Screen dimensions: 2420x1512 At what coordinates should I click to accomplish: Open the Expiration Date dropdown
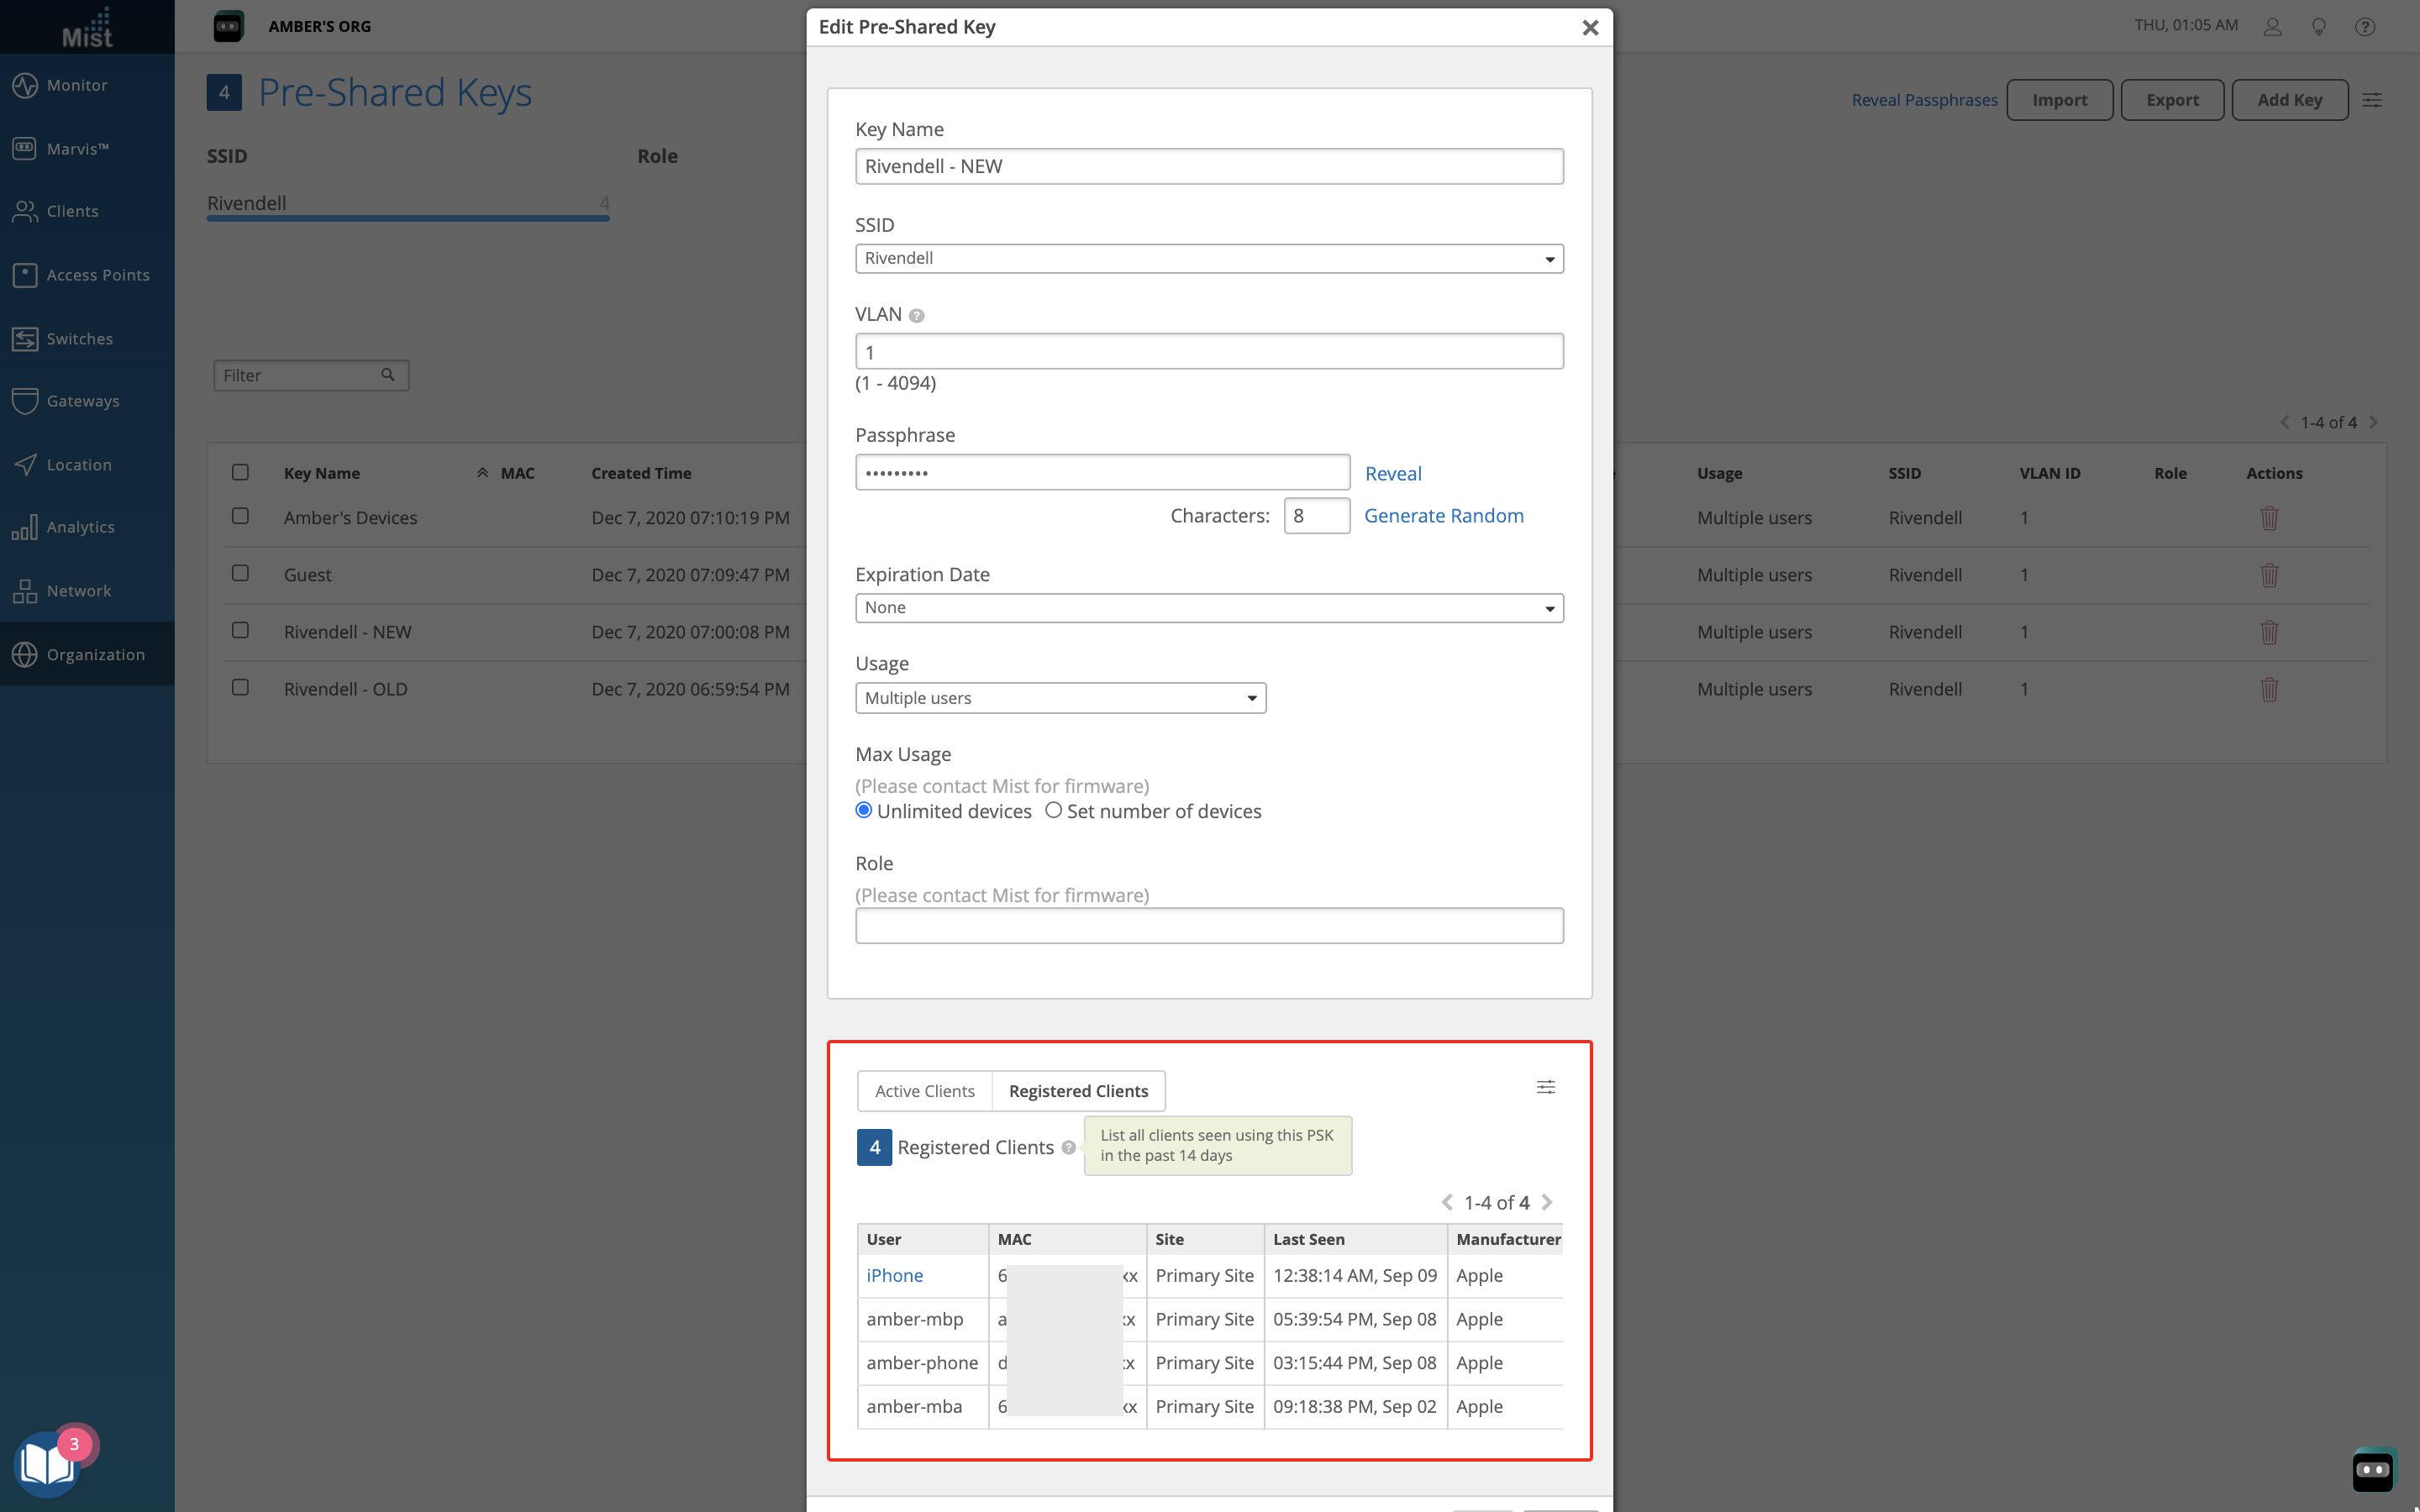pyautogui.click(x=1208, y=608)
